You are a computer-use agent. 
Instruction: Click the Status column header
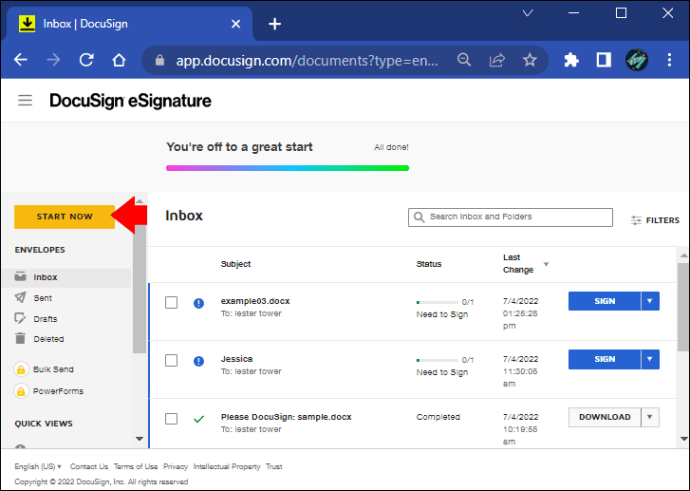429,264
